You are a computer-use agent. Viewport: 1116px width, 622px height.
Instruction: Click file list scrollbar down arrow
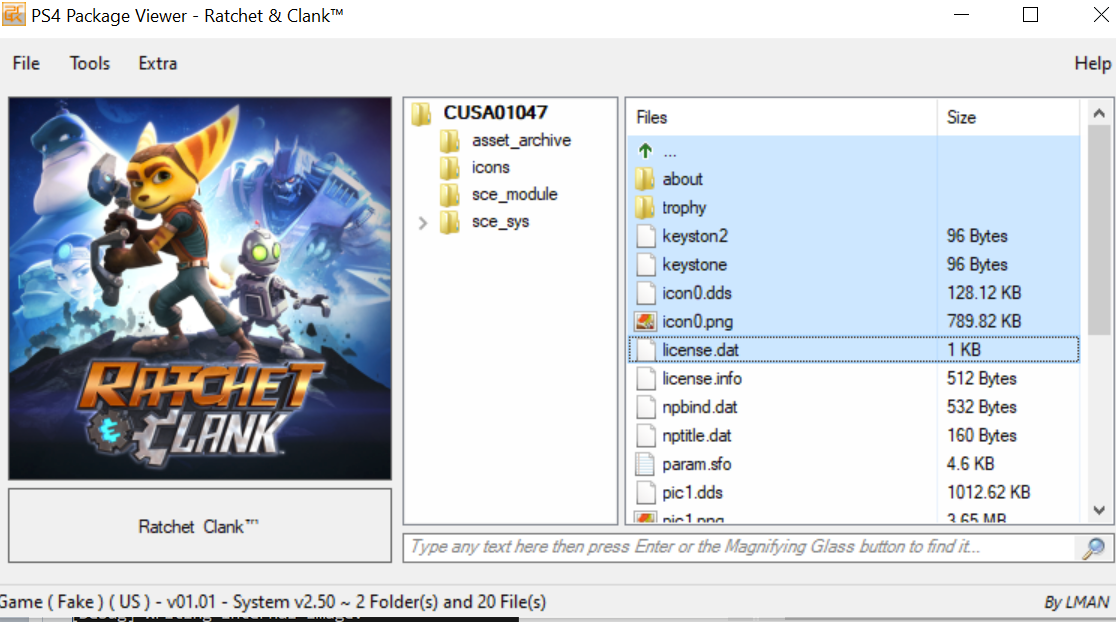point(1099,510)
